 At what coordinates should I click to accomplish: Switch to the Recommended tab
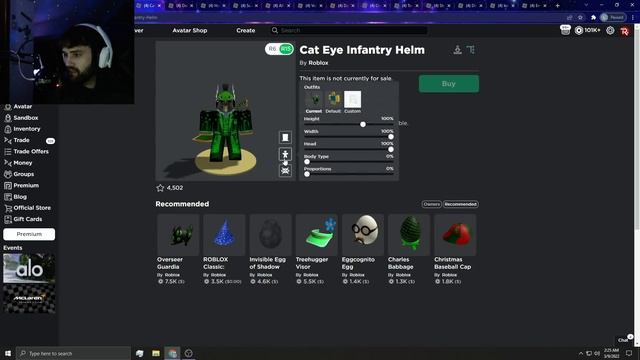pyautogui.click(x=460, y=204)
